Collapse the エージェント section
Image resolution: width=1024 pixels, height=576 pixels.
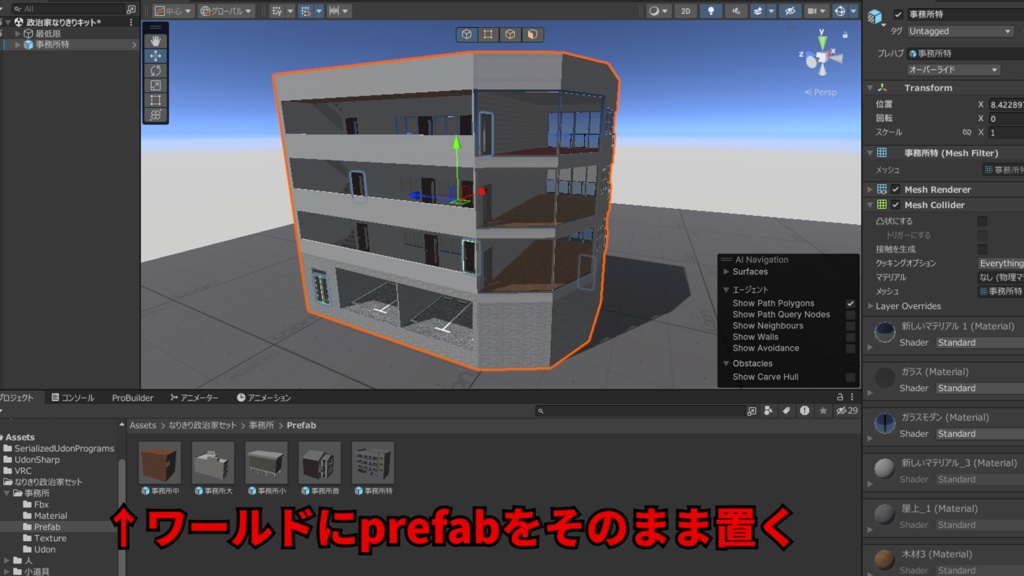[x=726, y=289]
